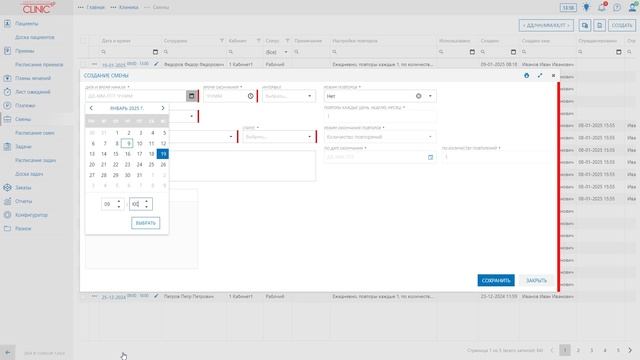The width and height of the screenshot is (640, 360).
Task: Open the cabinet dropdown left of status field
Action: point(231,137)
